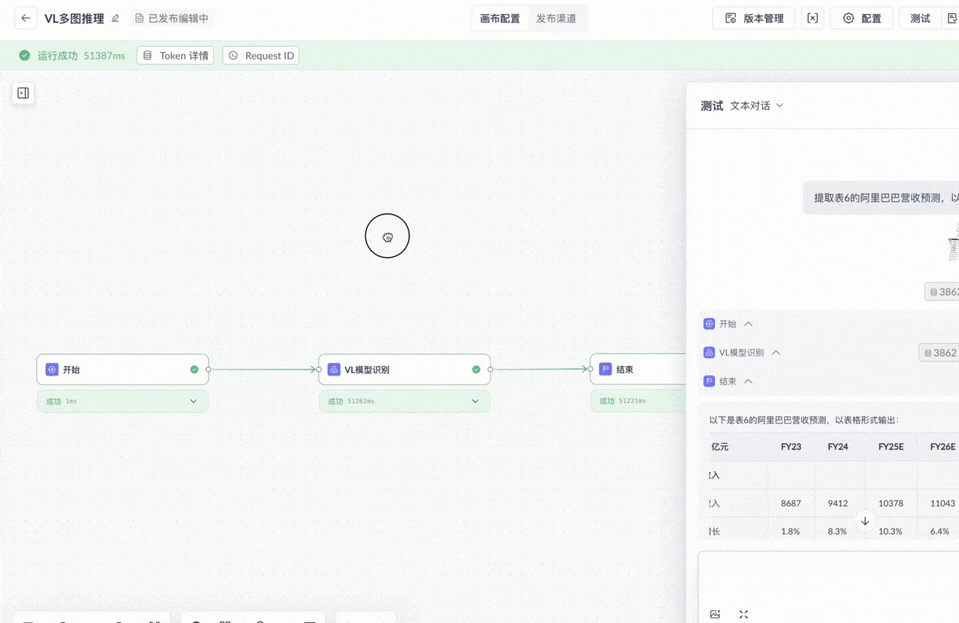Select the VL模型识别 node on canvas
The height and width of the screenshot is (623, 959).
pos(404,369)
